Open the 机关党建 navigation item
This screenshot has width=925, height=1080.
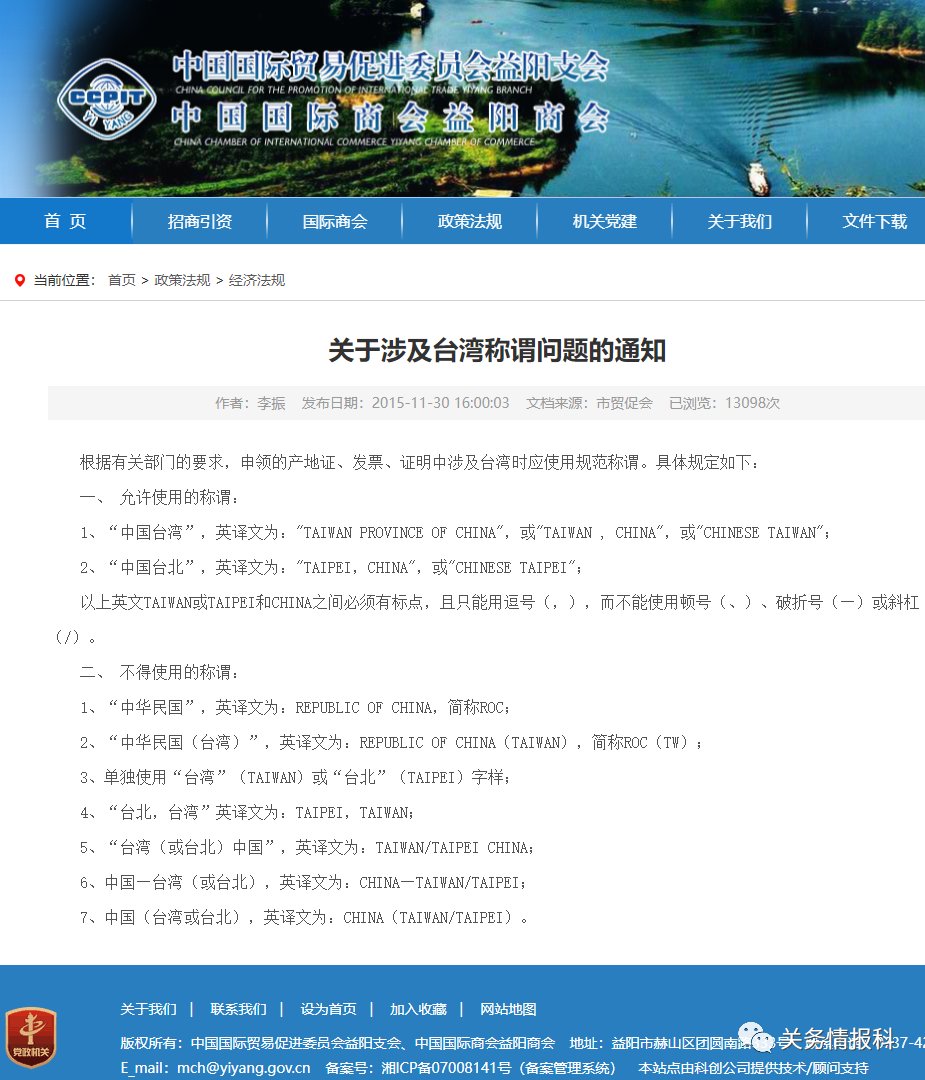pyautogui.click(x=605, y=222)
